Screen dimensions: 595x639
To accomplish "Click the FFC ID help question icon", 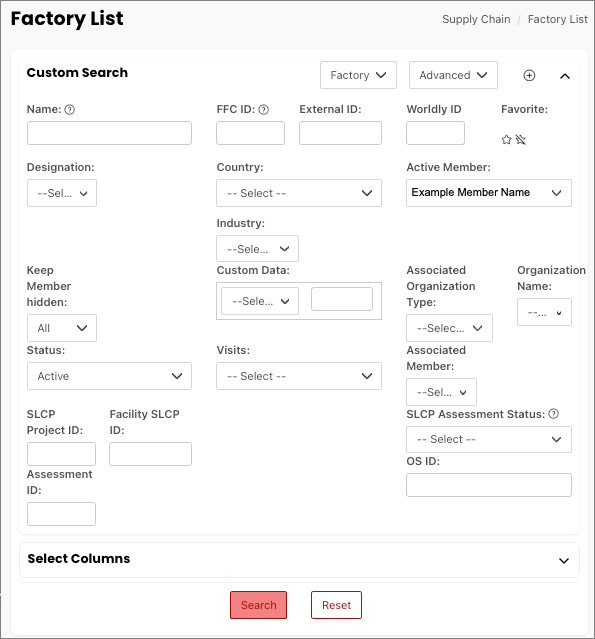I will tap(264, 110).
